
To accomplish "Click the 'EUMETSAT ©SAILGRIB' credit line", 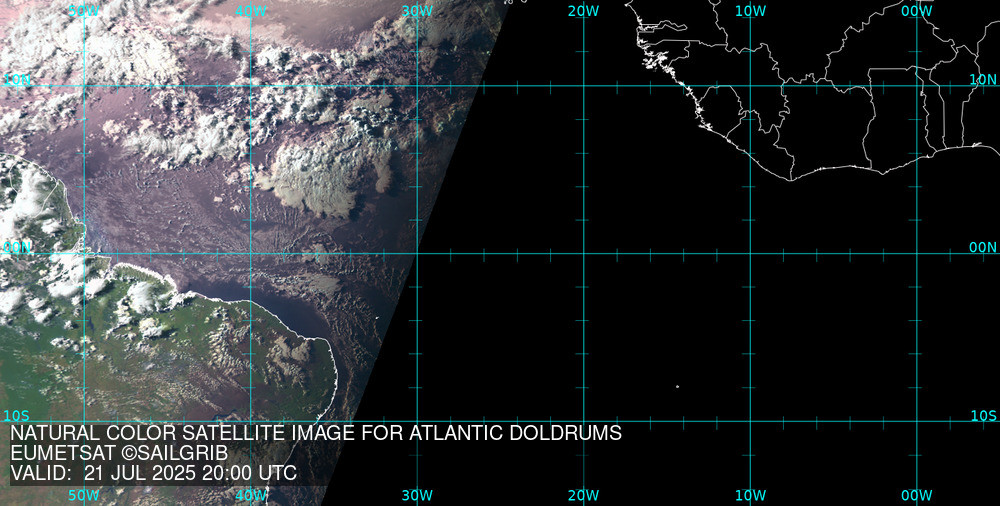I will tap(119, 453).
